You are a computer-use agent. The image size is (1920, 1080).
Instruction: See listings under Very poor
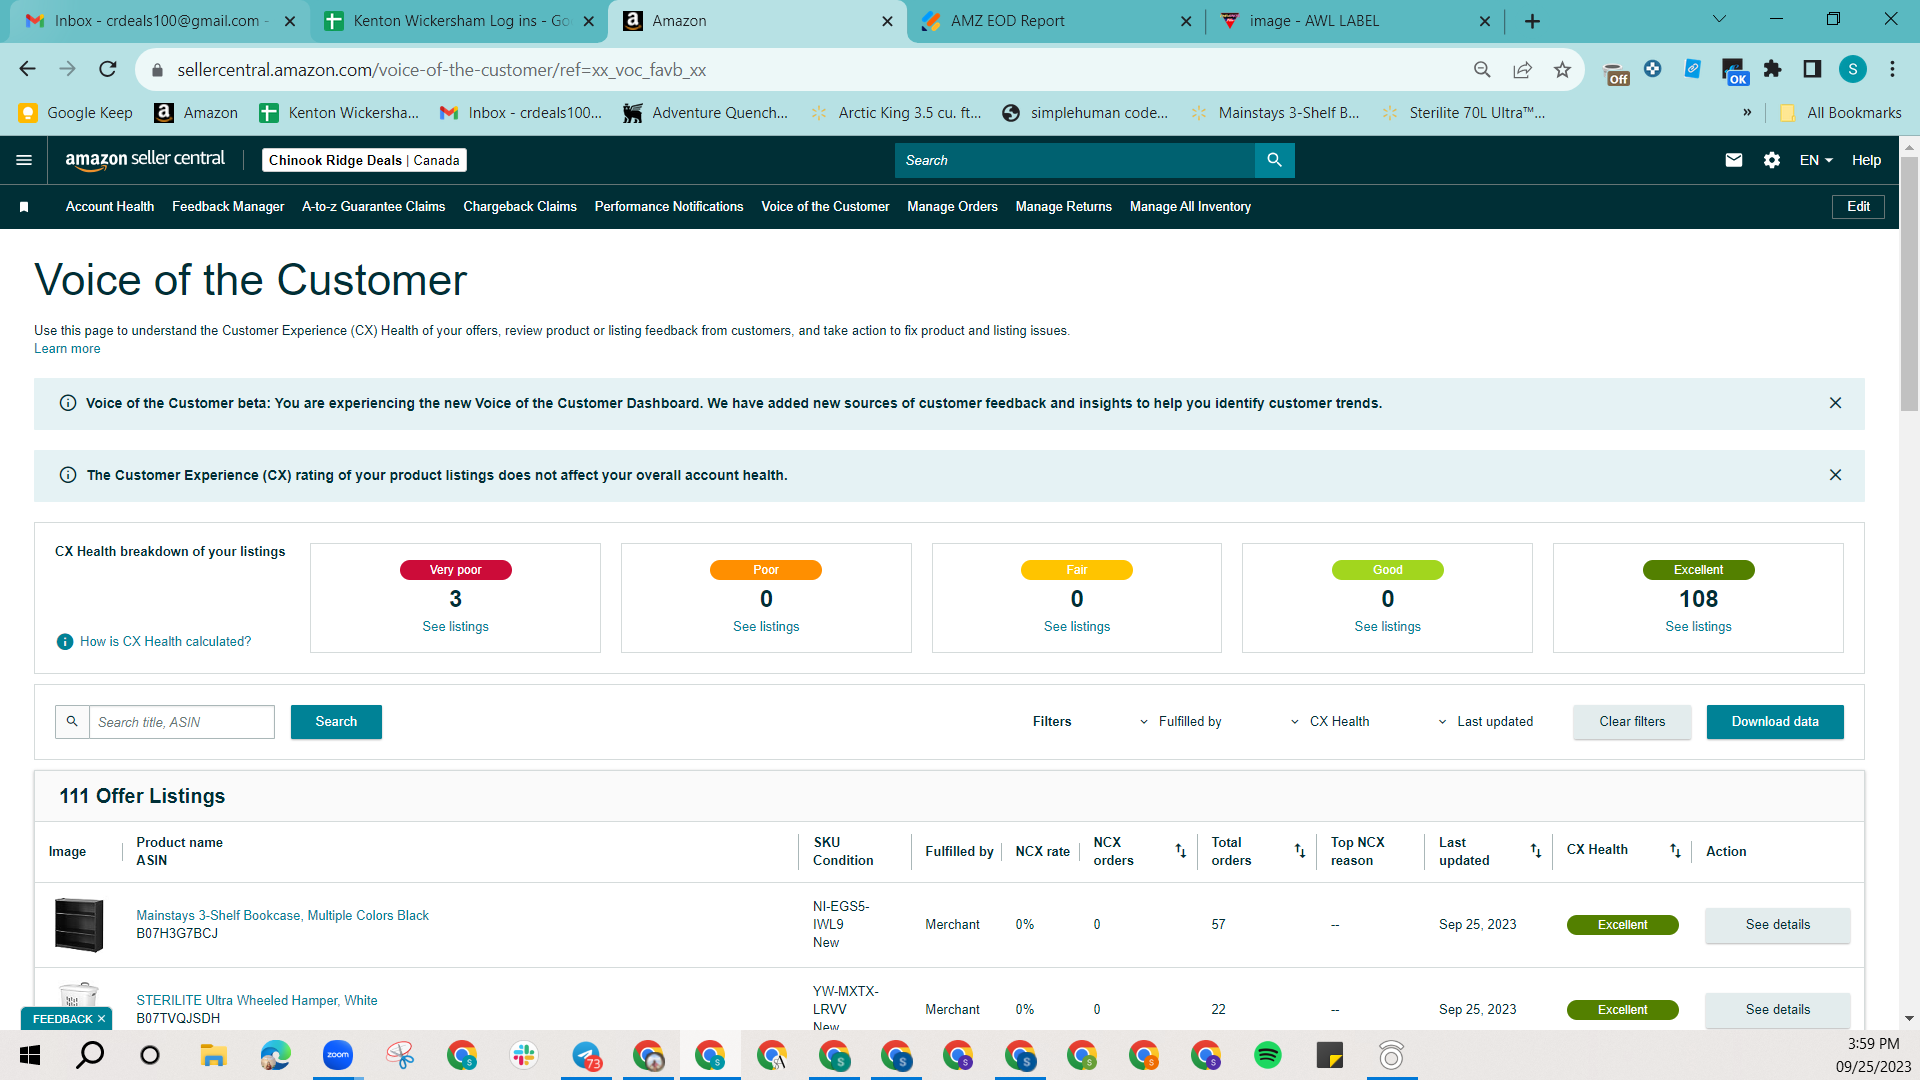[x=455, y=627]
